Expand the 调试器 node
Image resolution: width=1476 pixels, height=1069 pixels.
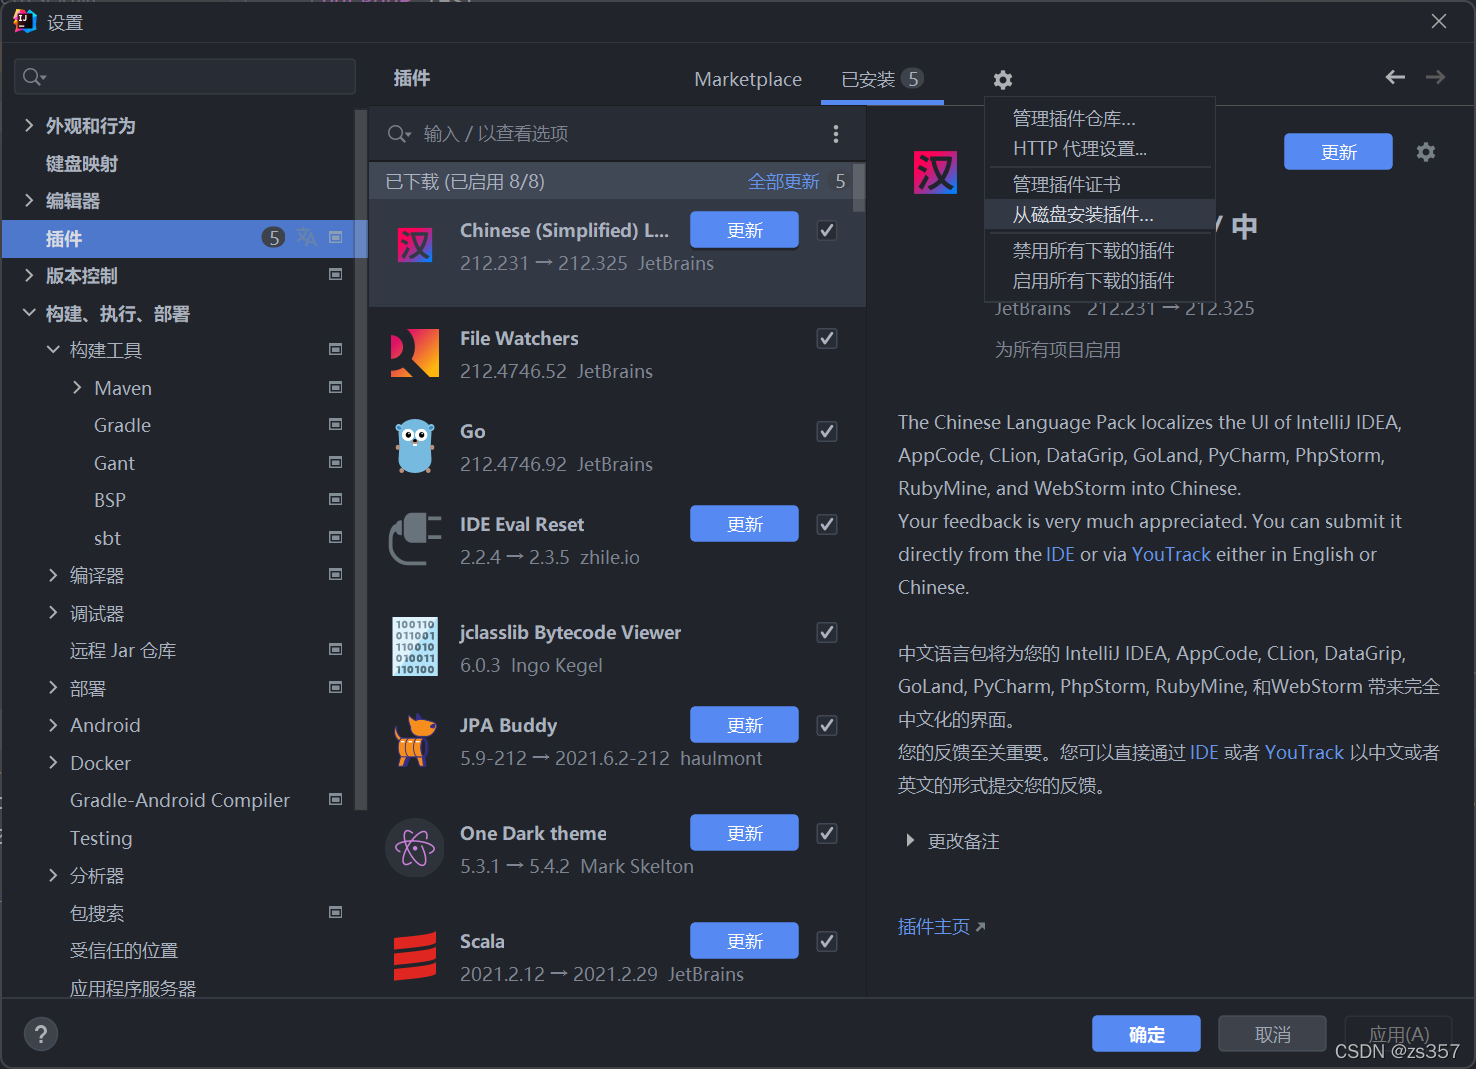coord(53,612)
